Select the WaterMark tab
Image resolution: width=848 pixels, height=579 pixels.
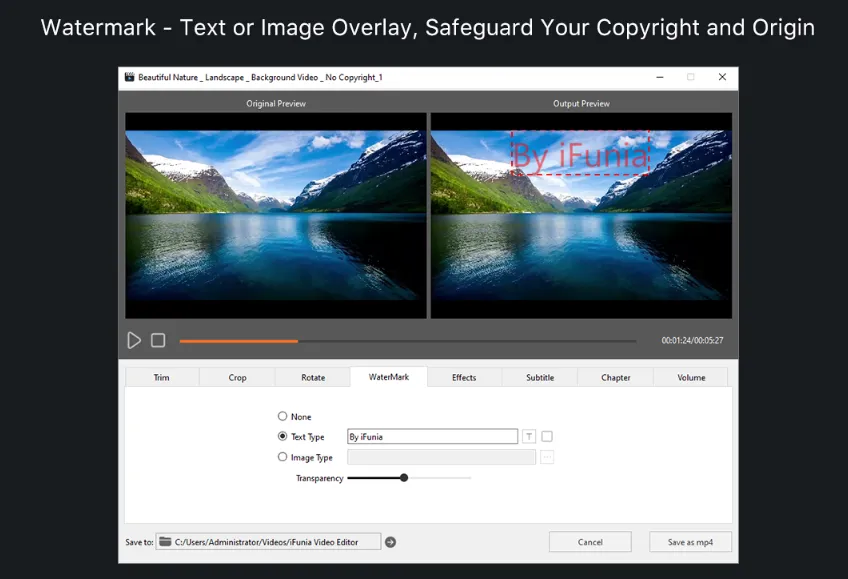pos(389,377)
